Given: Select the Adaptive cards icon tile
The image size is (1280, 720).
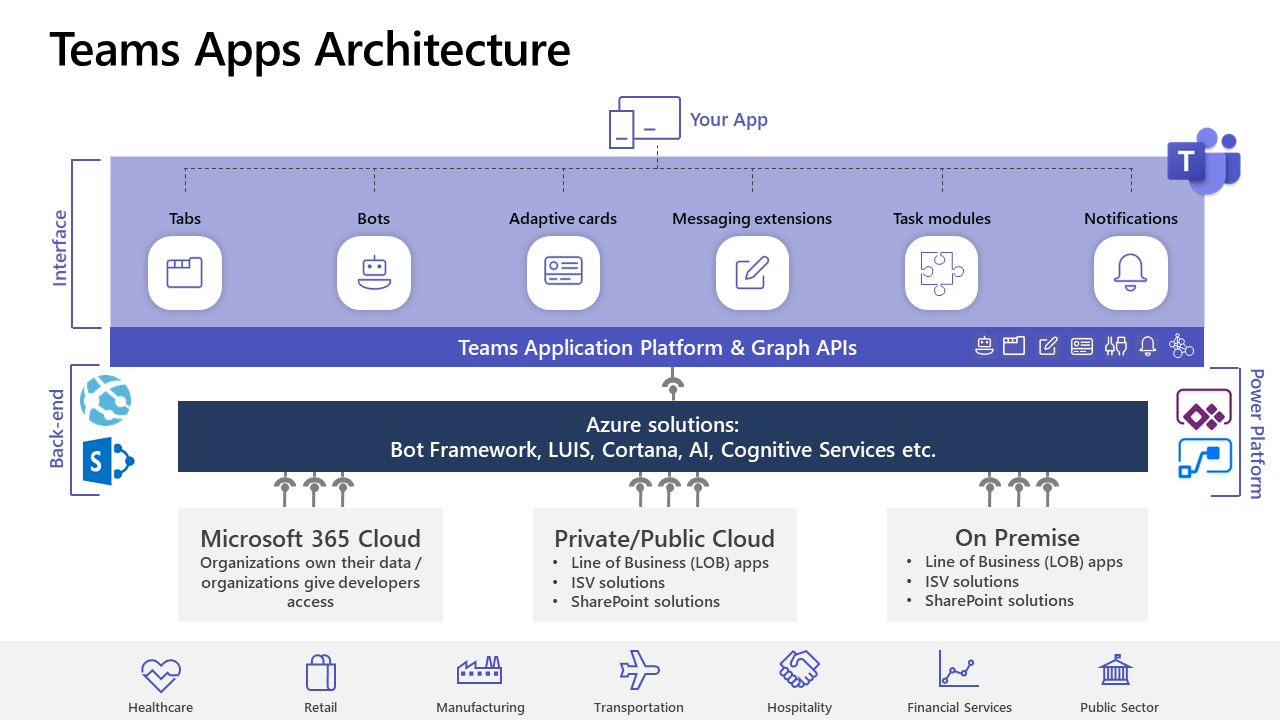Looking at the screenshot, I should point(564,273).
